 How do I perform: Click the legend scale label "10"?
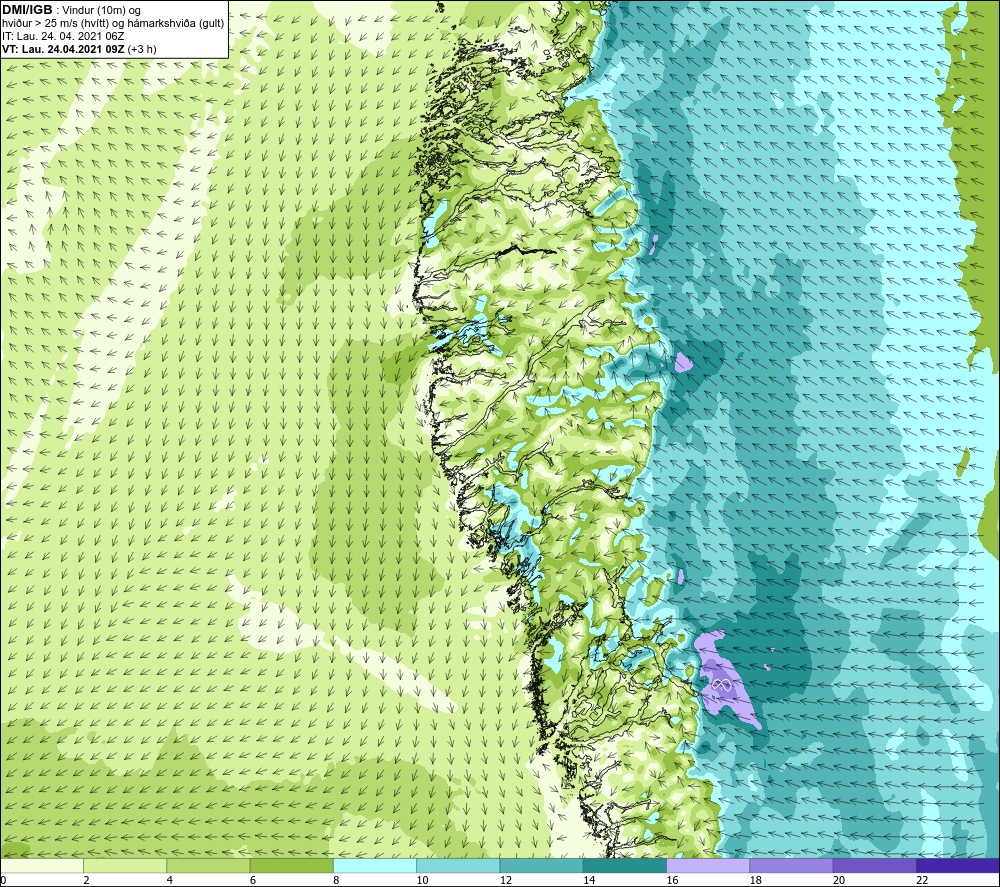tap(422, 881)
